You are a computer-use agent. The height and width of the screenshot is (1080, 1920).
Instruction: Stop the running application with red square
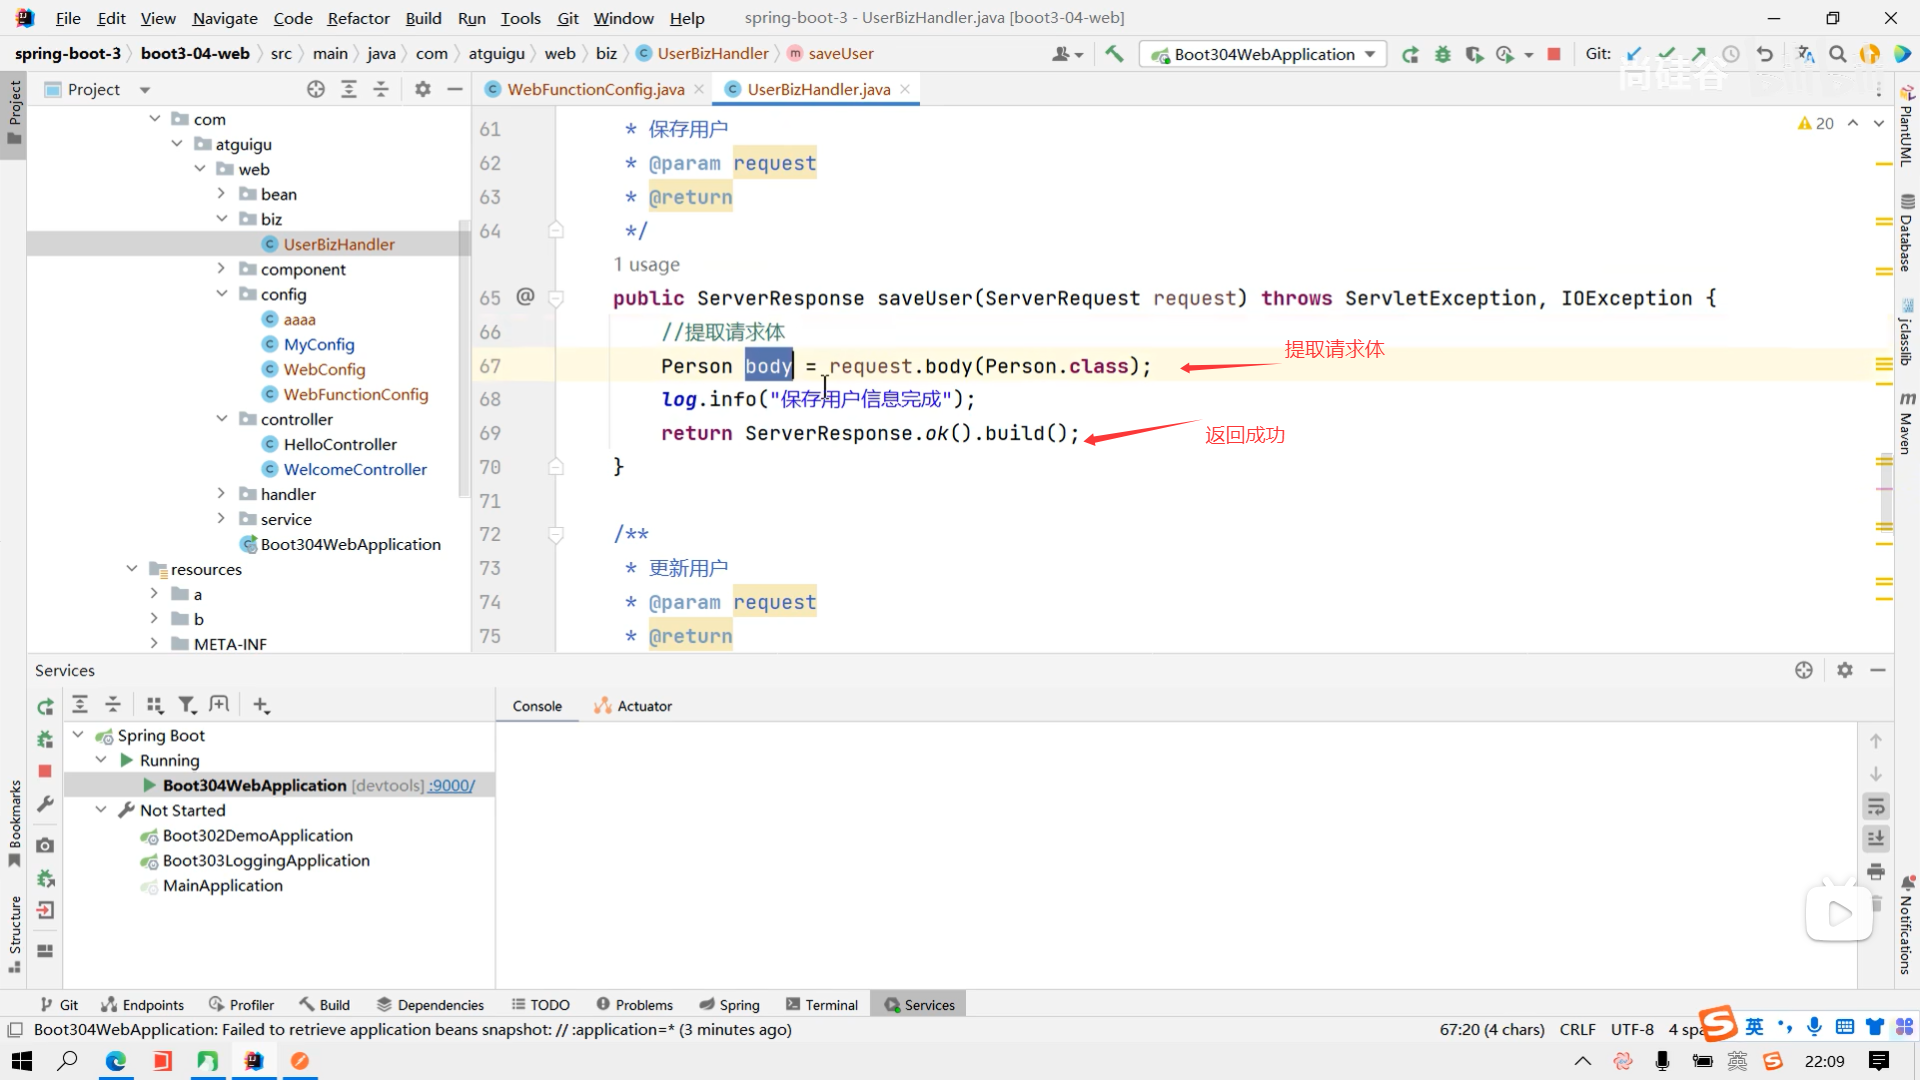[x=1553, y=54]
